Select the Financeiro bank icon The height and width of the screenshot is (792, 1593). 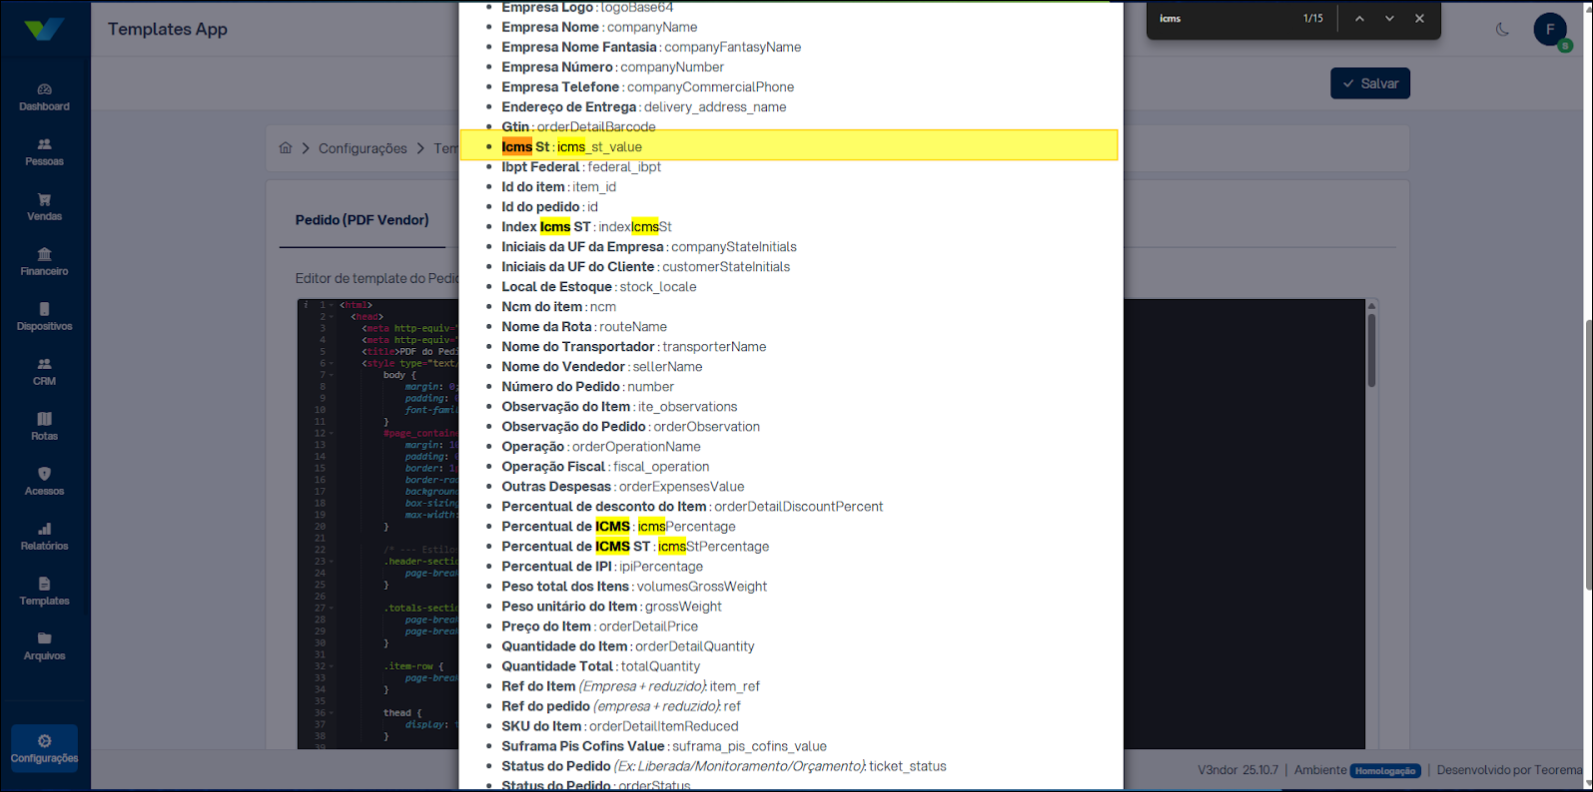tap(44, 255)
